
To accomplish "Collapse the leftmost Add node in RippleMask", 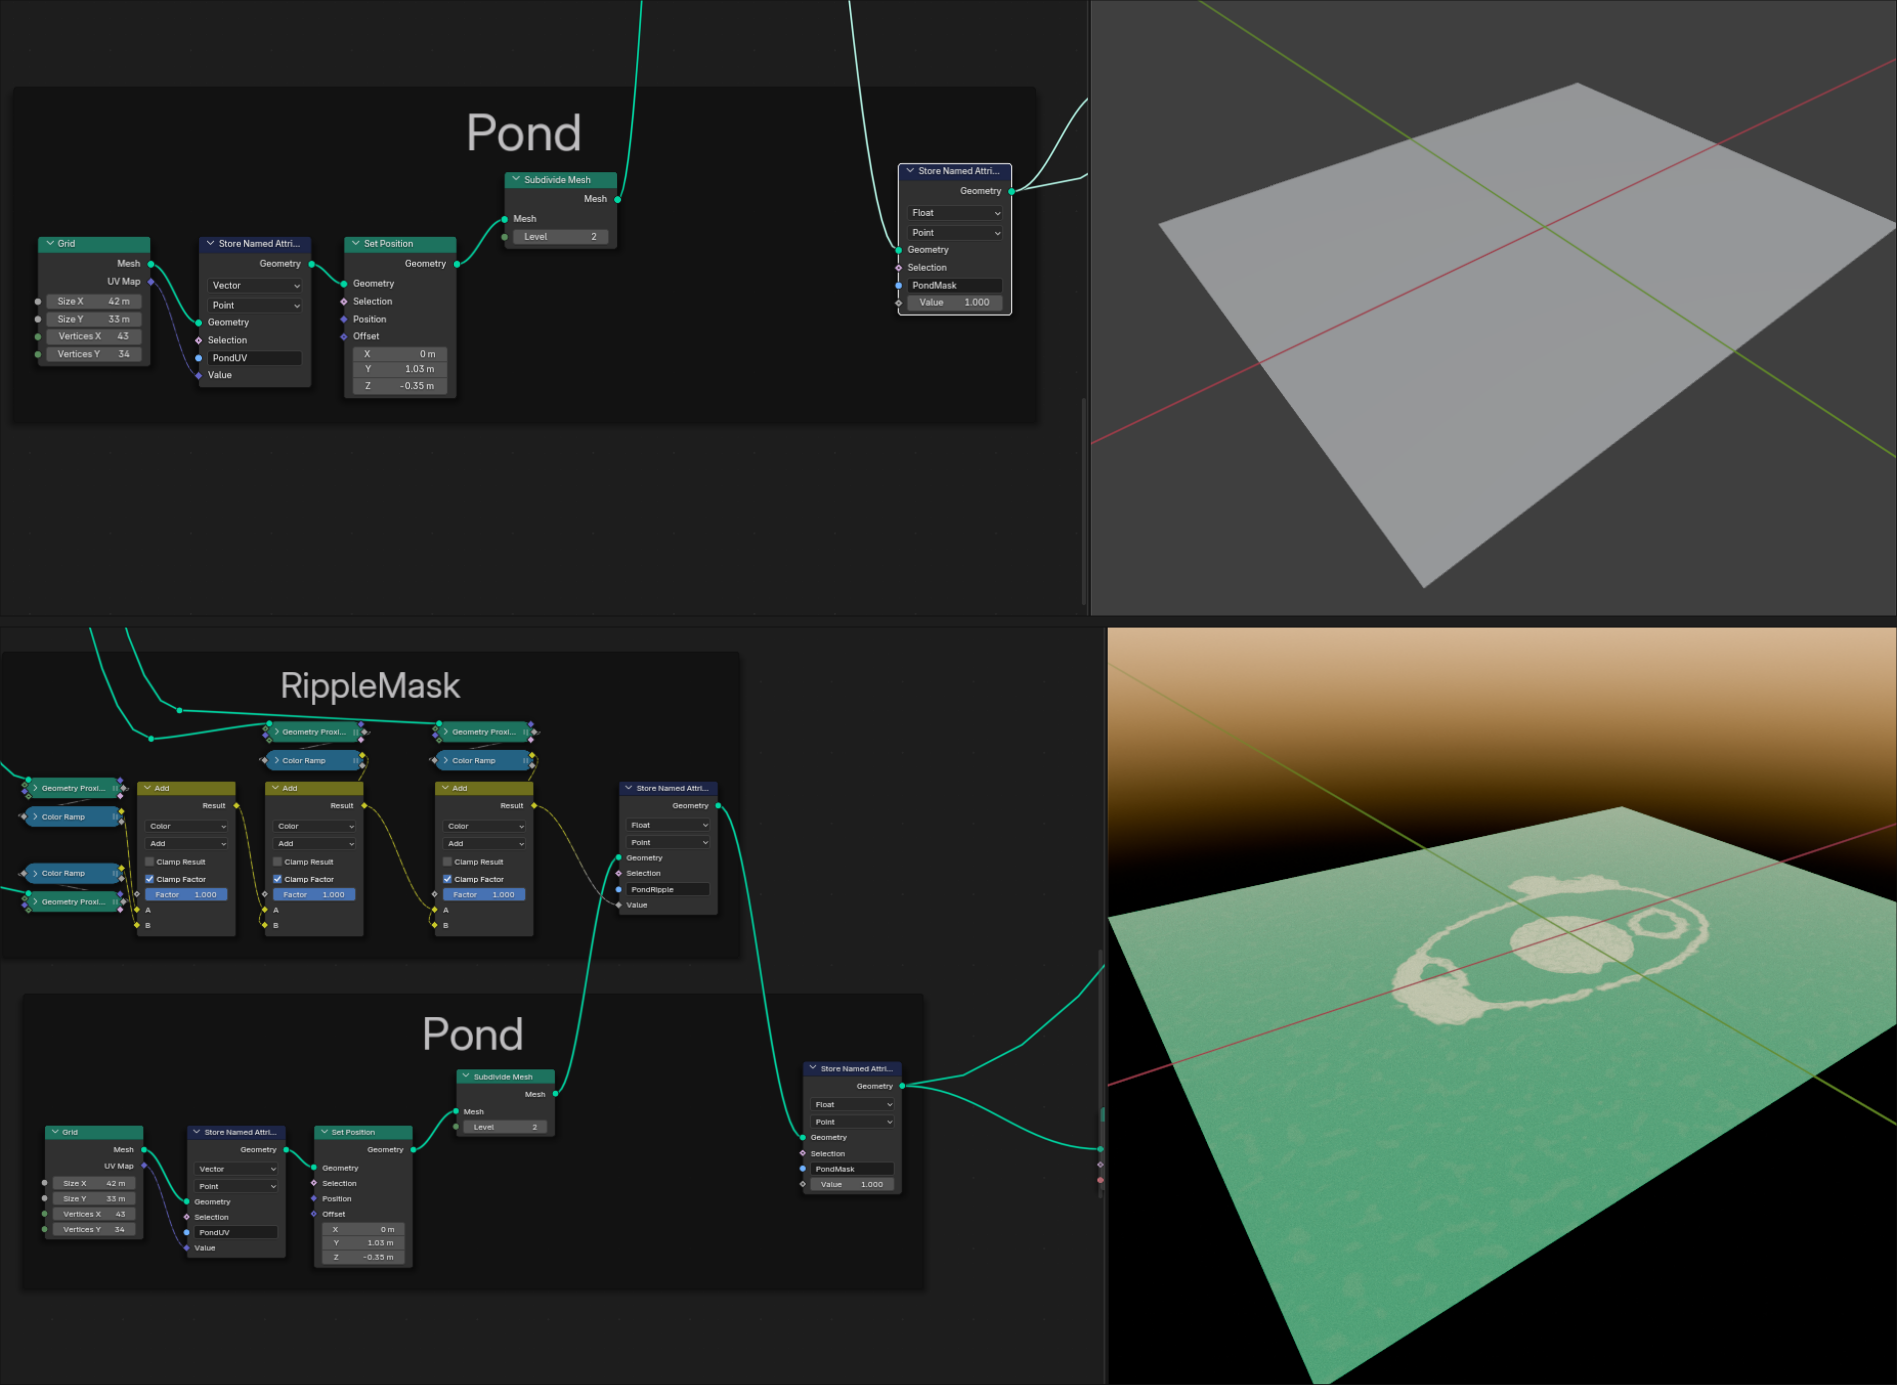I will coord(147,788).
